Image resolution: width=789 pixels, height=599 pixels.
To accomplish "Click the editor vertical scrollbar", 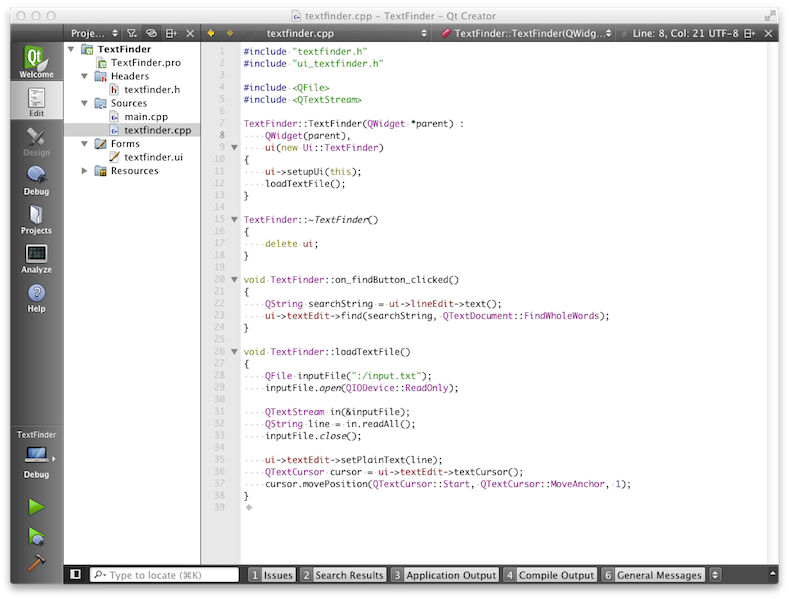I will click(773, 302).
